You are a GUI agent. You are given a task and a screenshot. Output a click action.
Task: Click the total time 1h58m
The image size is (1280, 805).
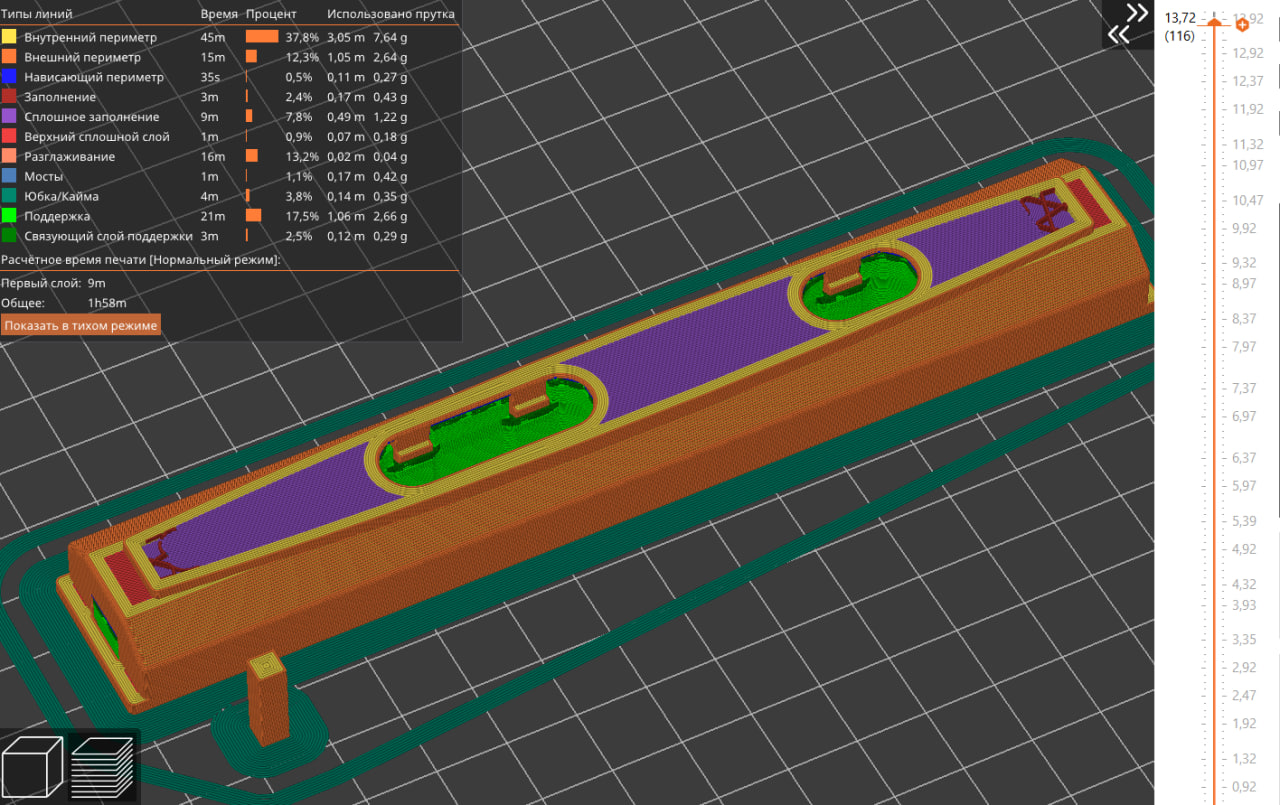coord(107,303)
